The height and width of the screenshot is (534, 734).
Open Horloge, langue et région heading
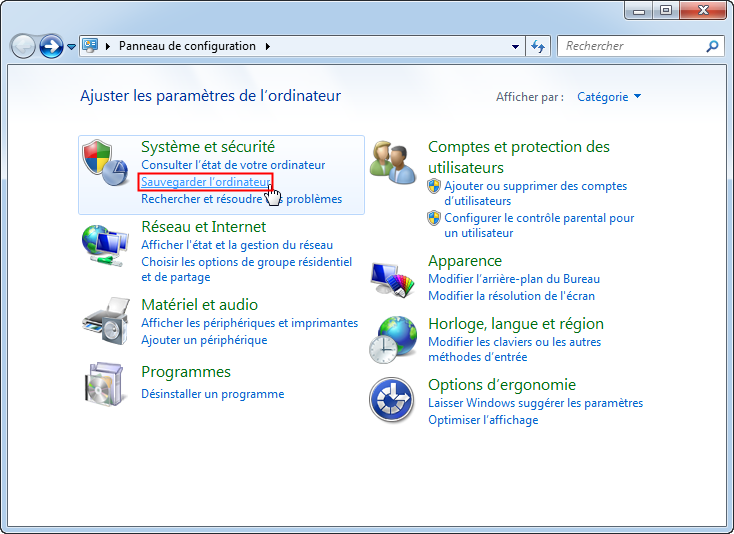516,324
